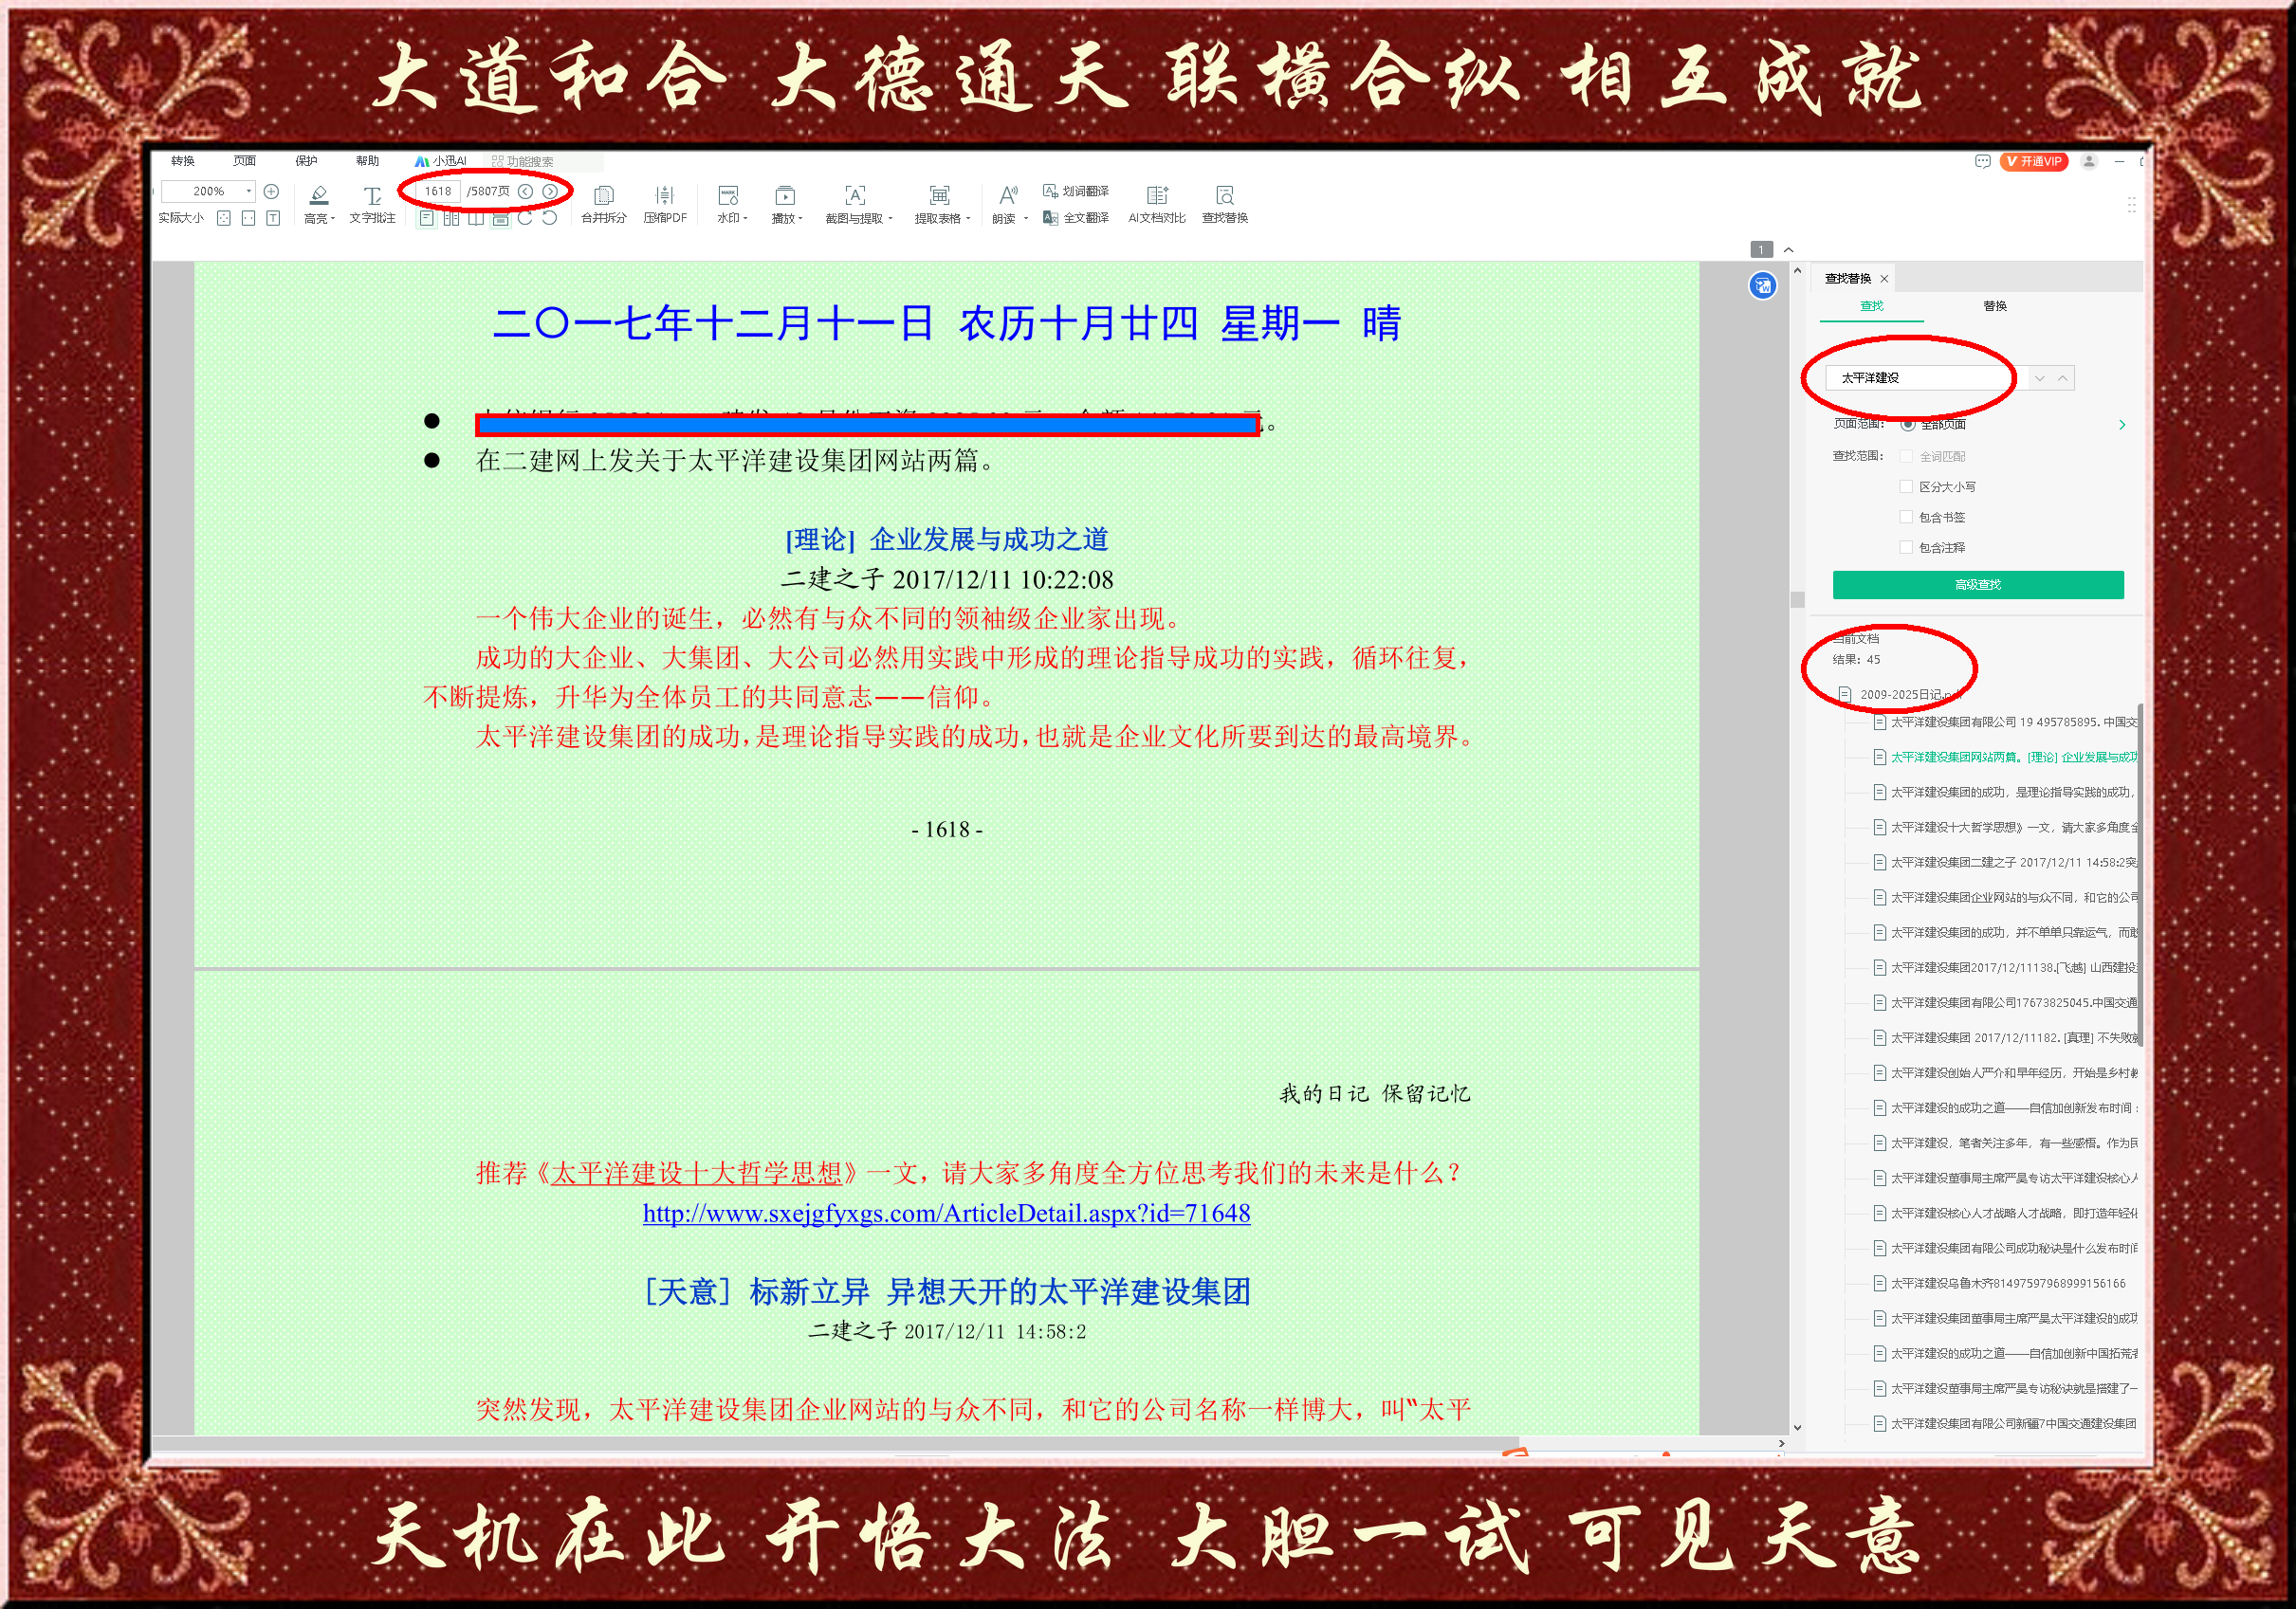The image size is (2296, 1609).
Task: Expand the 提取表格 dropdown arrow
Action: pyautogui.click(x=968, y=219)
